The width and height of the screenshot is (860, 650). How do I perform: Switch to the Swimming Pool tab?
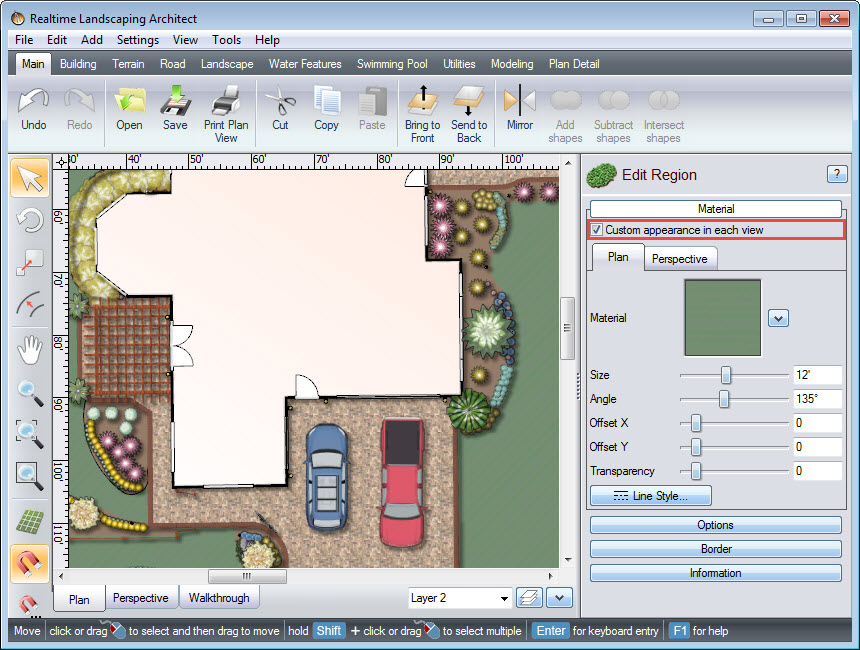(392, 64)
